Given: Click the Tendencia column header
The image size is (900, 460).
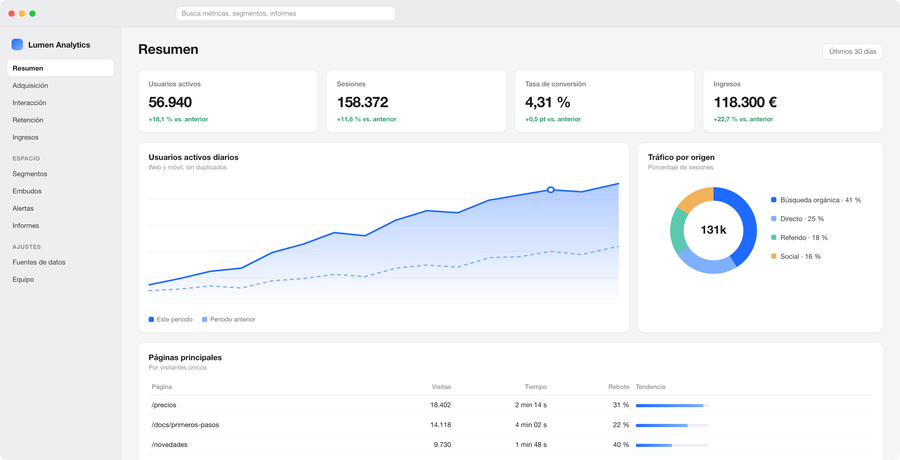Looking at the screenshot, I should coord(650,386).
